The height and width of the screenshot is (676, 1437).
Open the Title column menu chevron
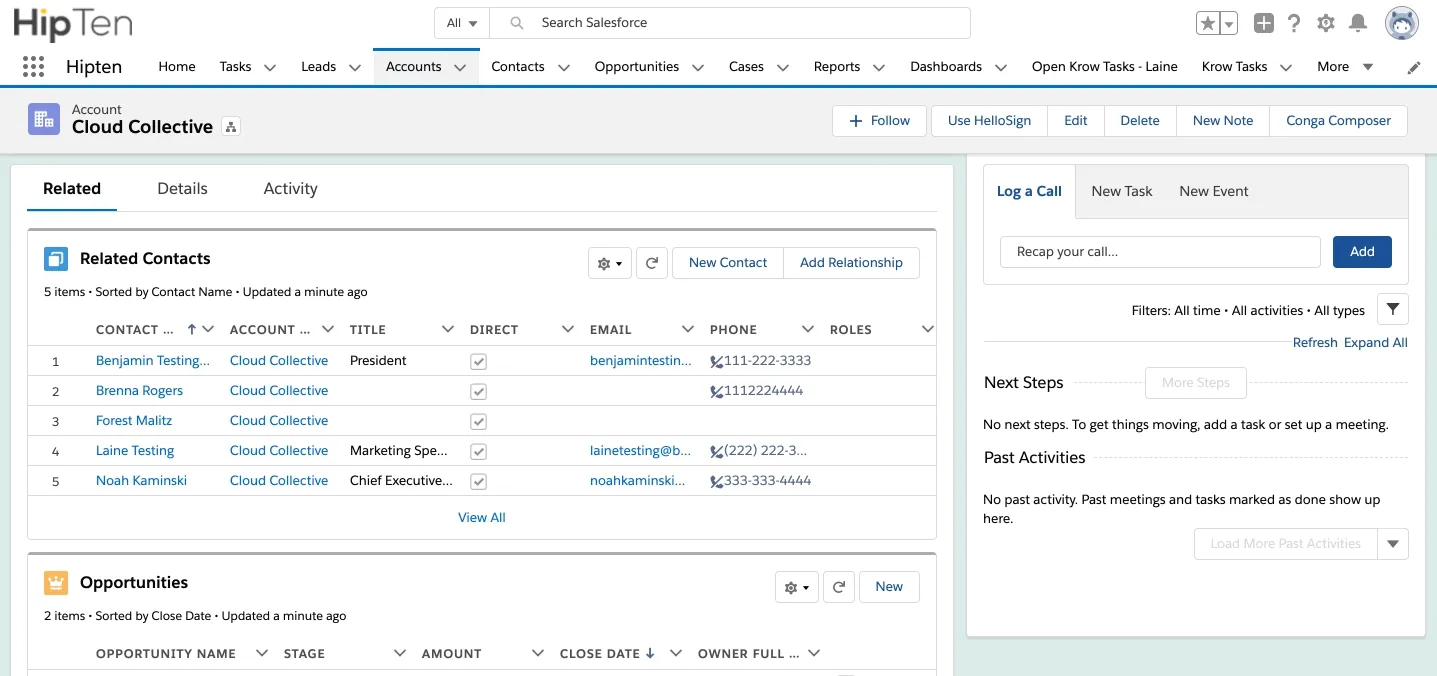pyautogui.click(x=448, y=329)
